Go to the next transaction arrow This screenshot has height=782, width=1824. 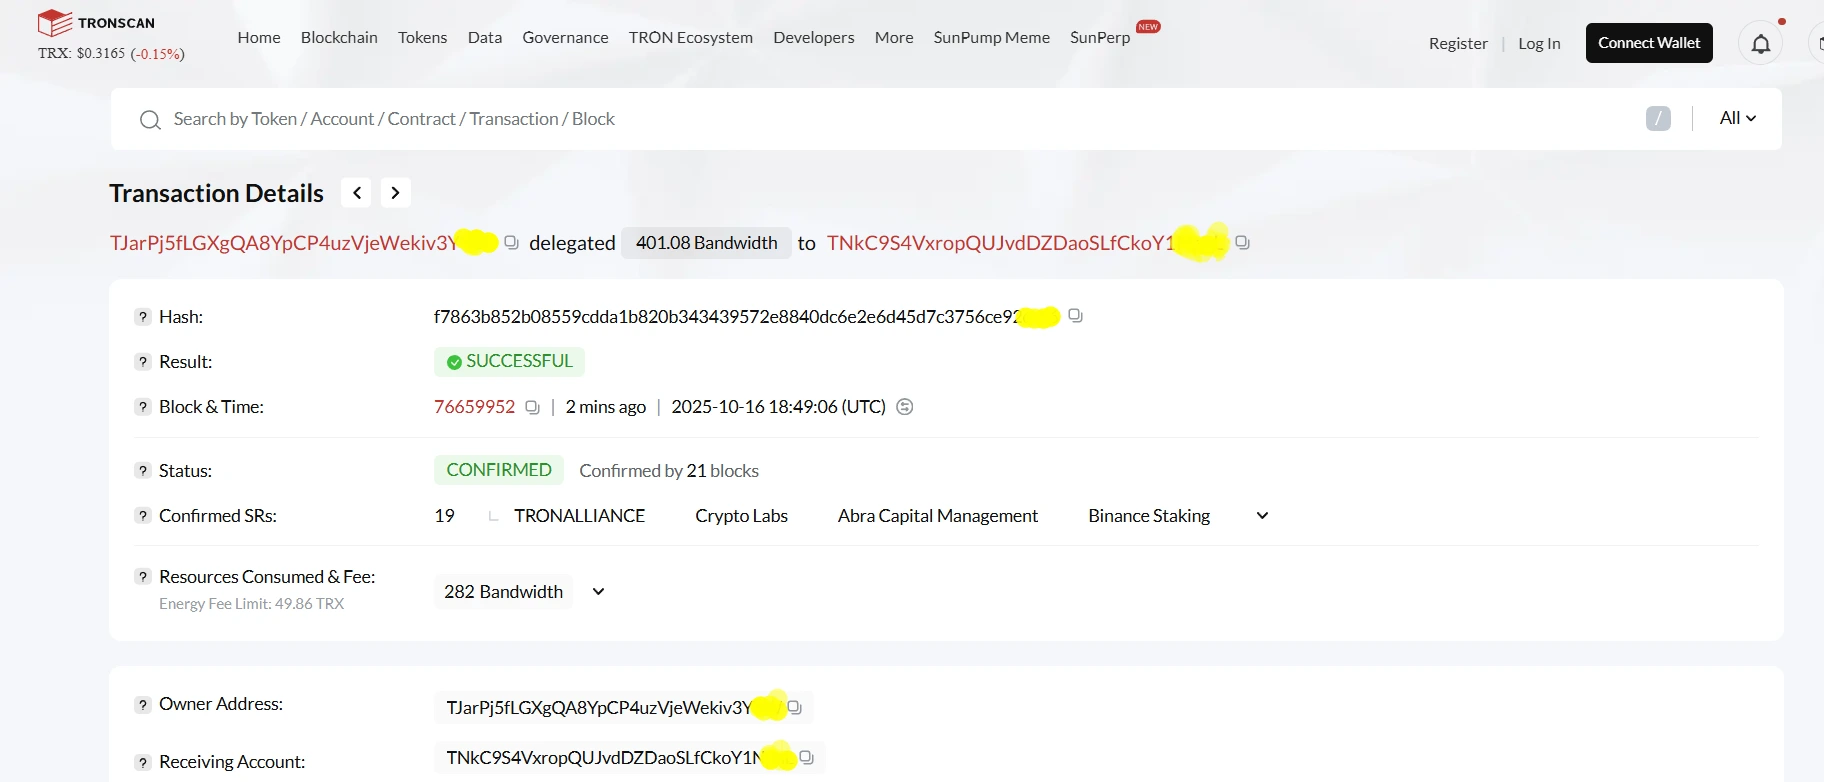click(395, 193)
